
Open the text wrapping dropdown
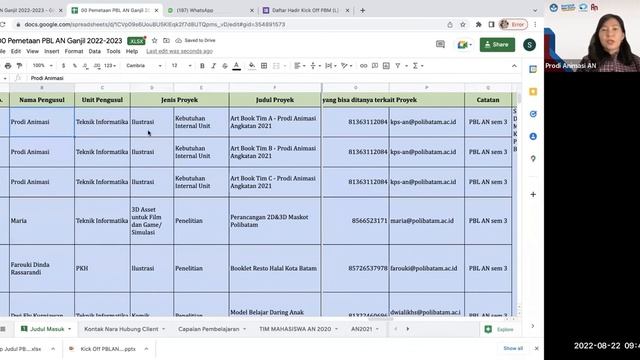(331, 66)
